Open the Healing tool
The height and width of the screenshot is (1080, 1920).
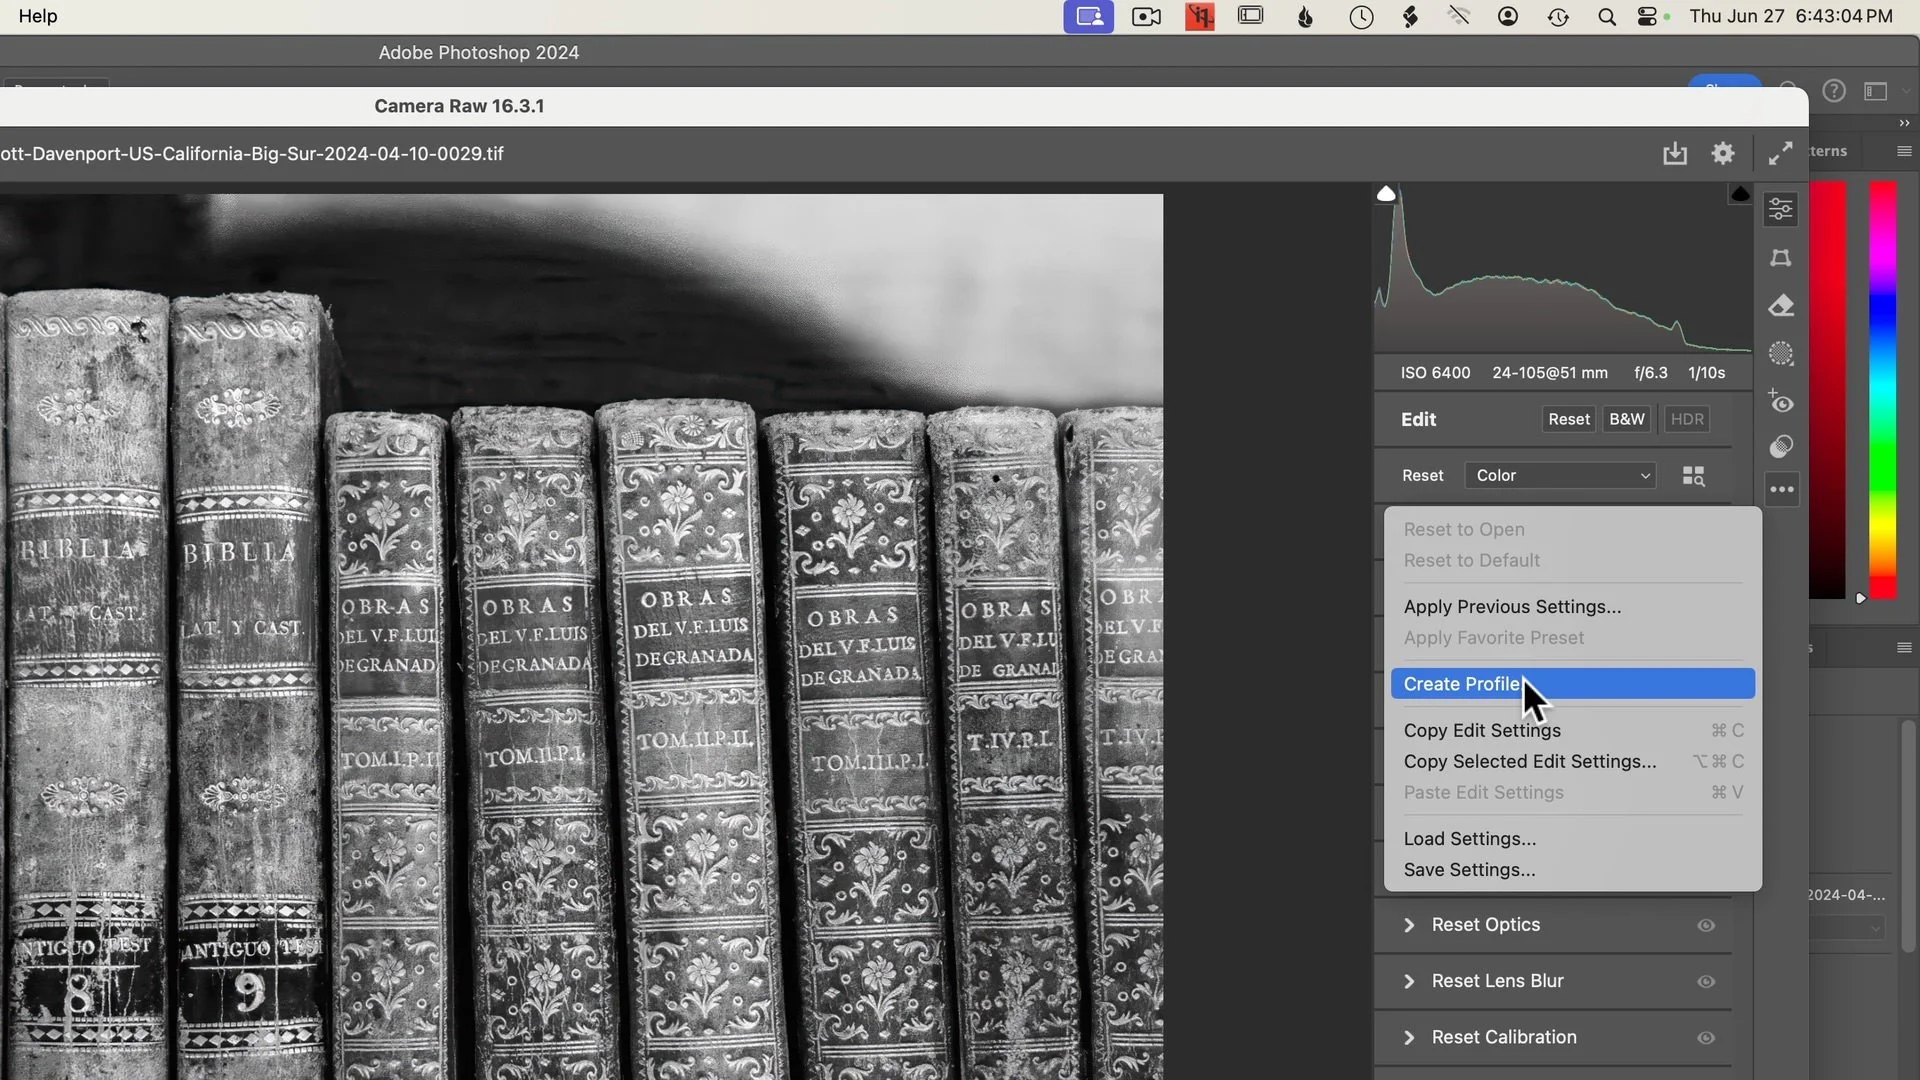tap(1781, 306)
